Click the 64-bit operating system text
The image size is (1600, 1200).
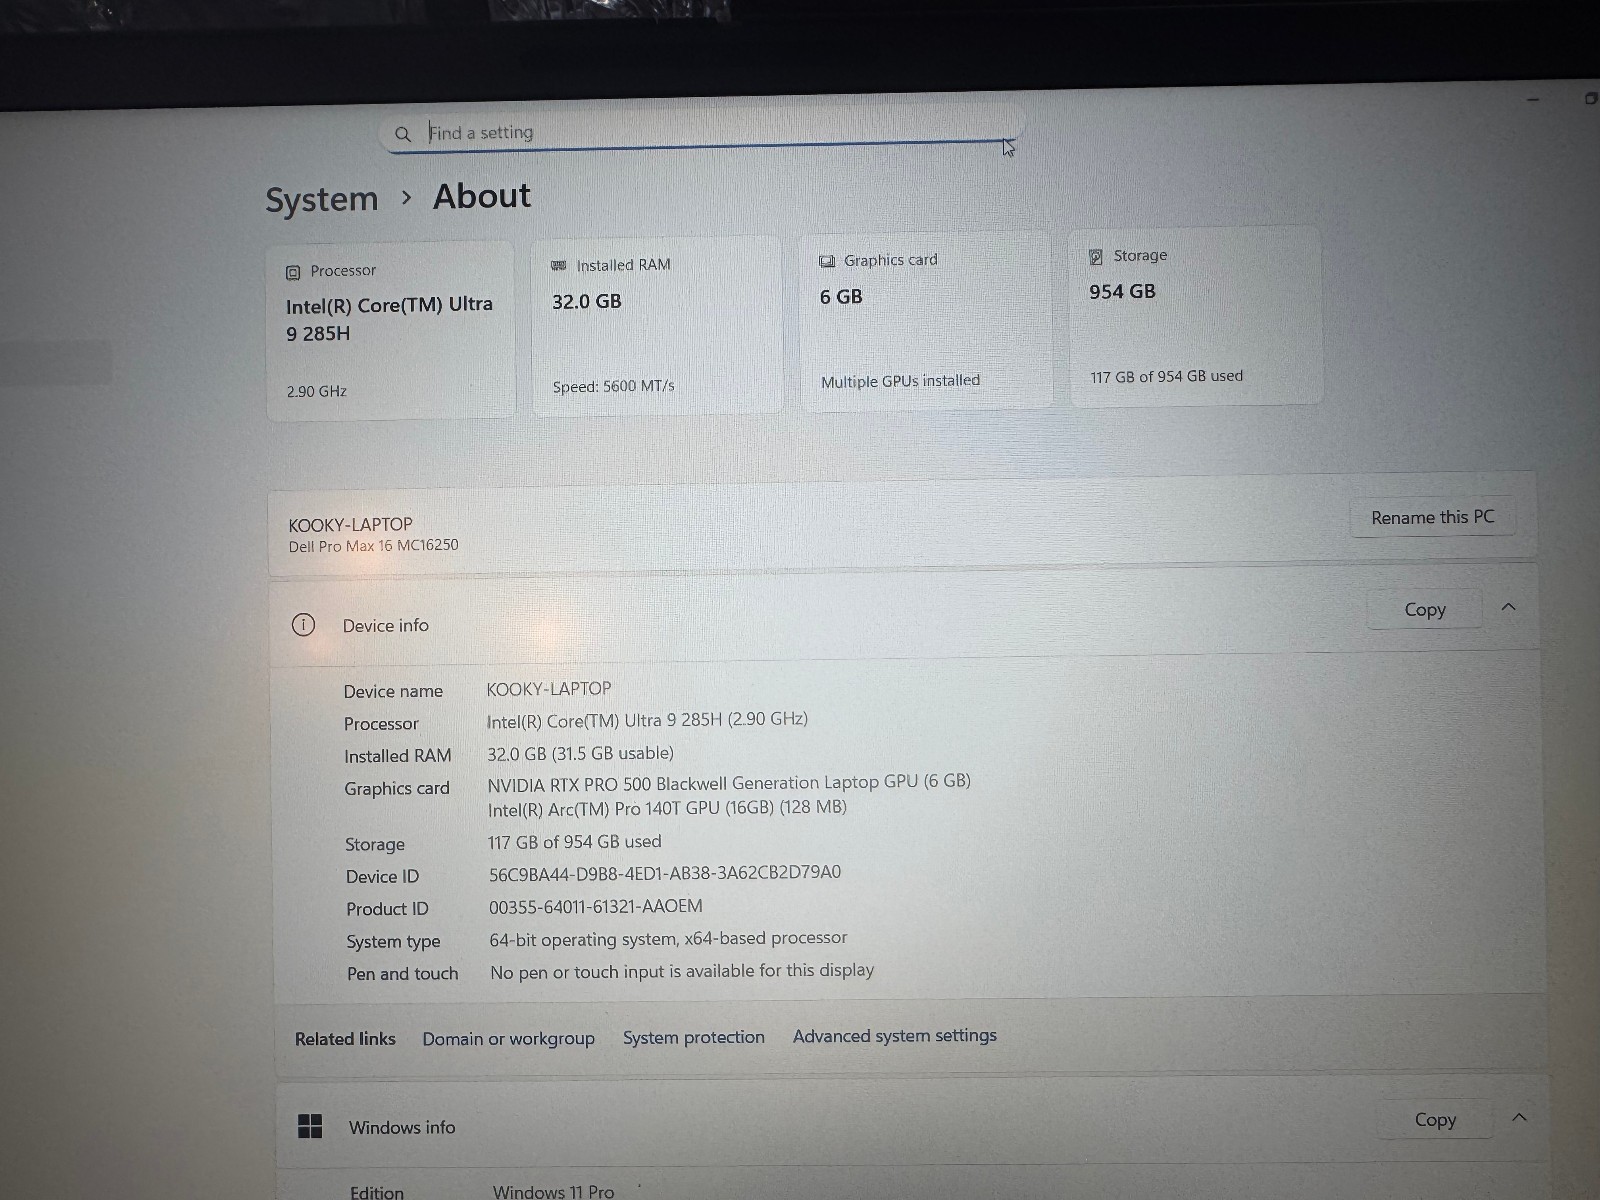click(668, 939)
